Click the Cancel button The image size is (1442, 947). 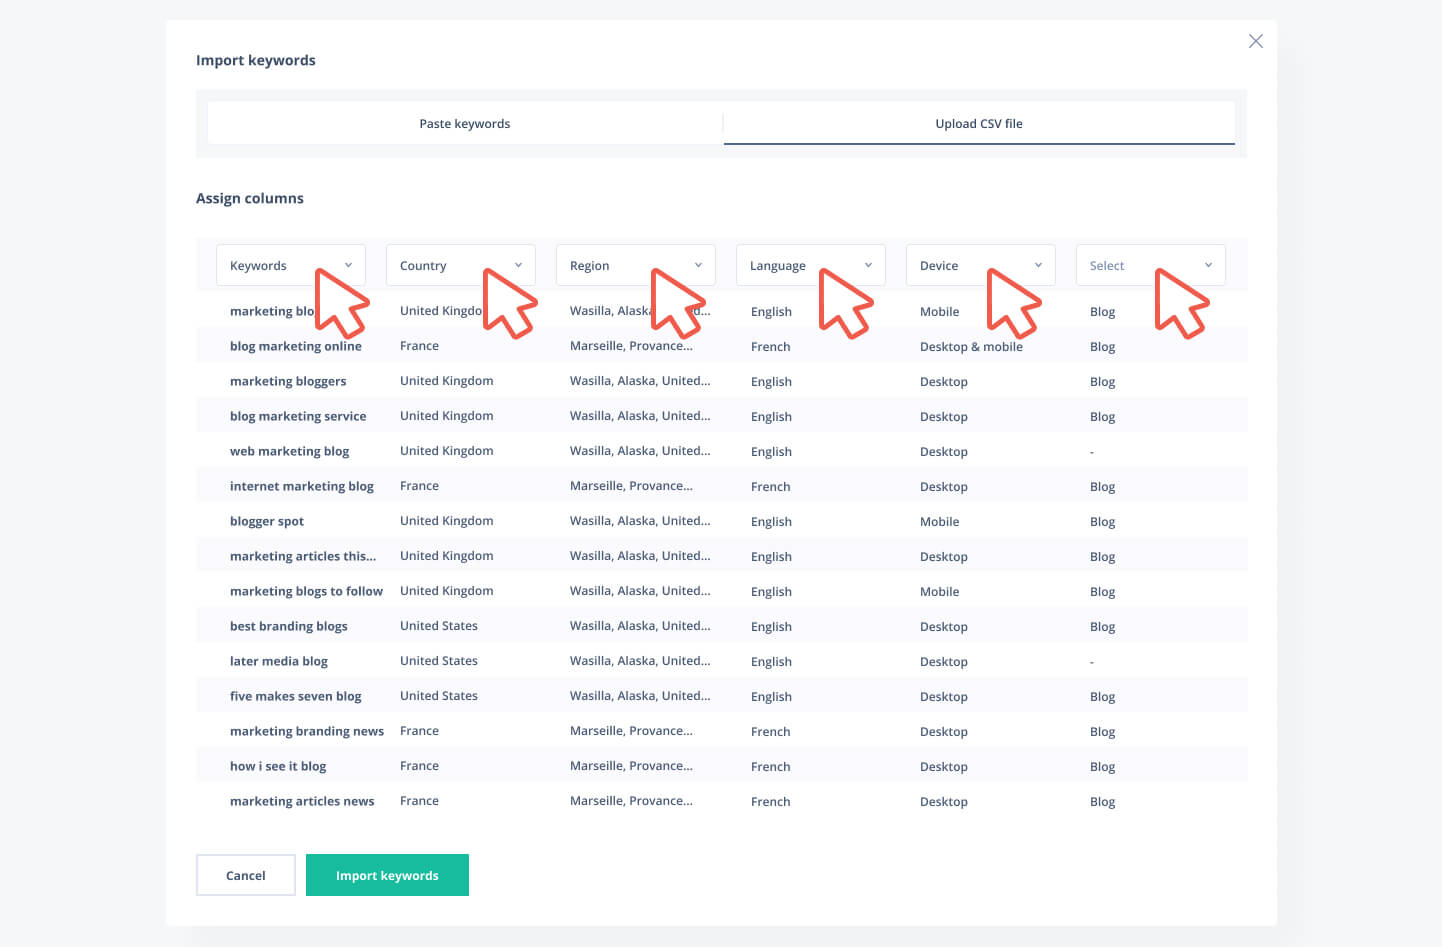[x=245, y=875]
